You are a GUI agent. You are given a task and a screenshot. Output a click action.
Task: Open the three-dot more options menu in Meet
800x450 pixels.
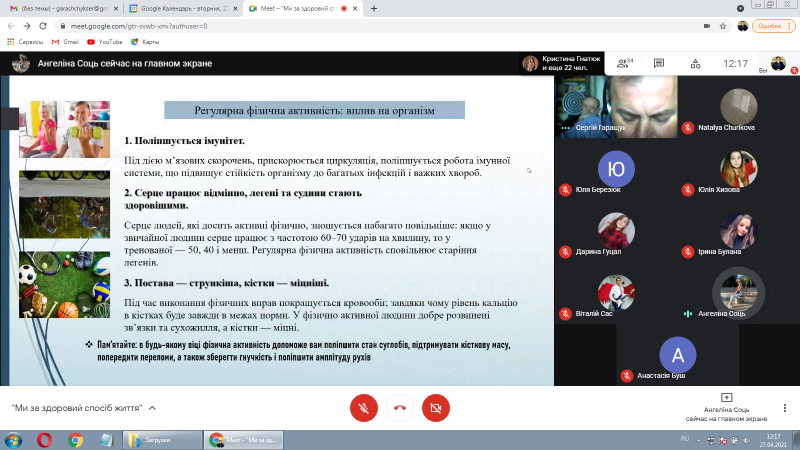pyautogui.click(x=785, y=408)
